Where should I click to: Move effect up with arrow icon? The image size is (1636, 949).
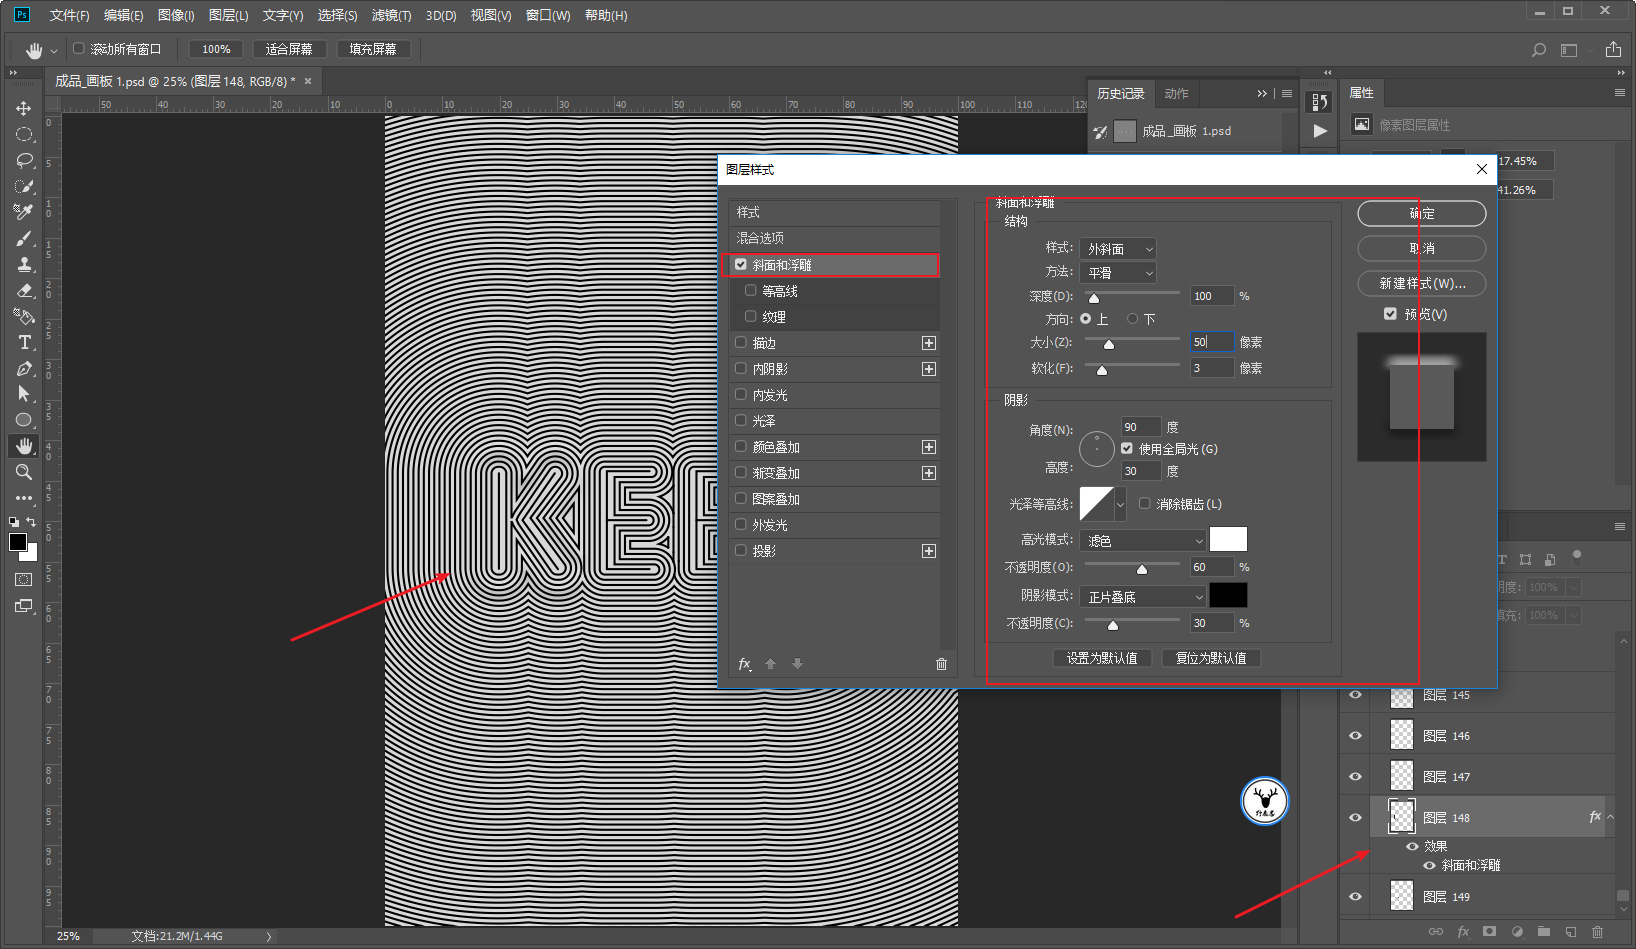click(x=770, y=664)
